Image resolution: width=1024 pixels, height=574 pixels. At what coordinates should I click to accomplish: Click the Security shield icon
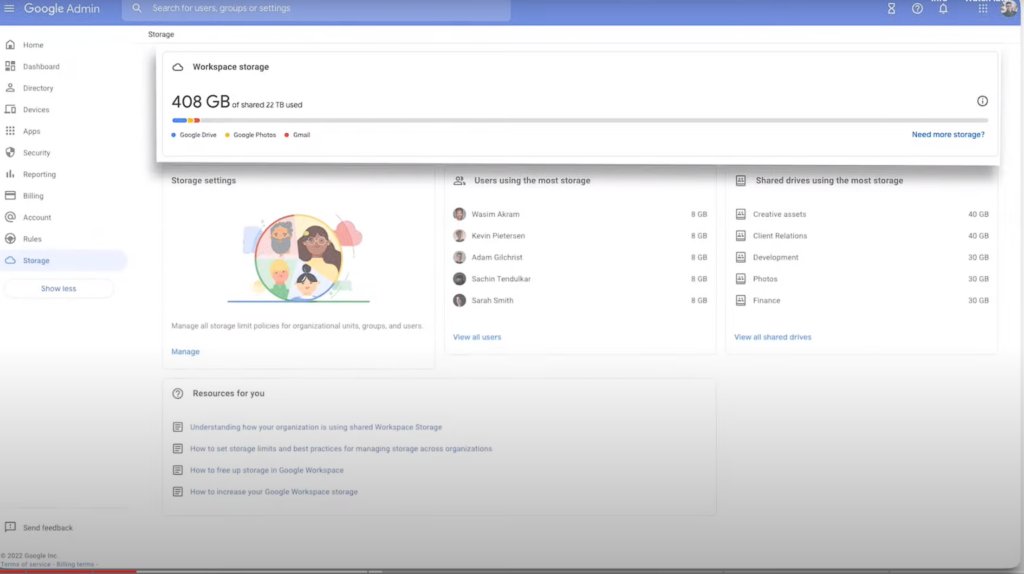click(x=10, y=153)
